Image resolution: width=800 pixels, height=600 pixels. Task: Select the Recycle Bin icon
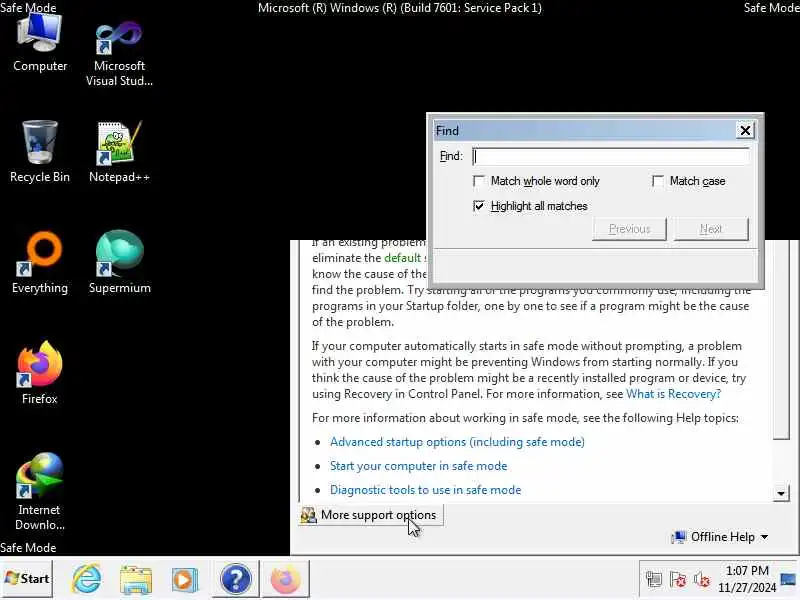[40, 152]
